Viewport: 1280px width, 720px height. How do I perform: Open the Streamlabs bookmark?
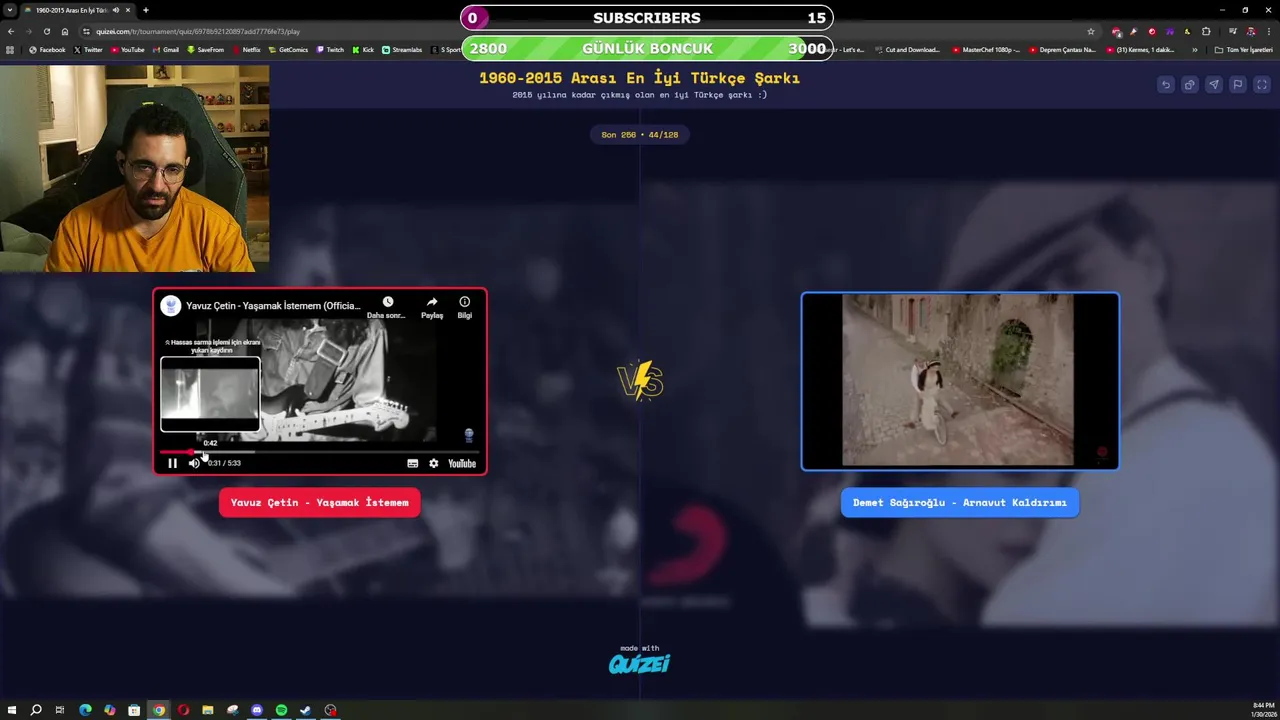point(402,49)
